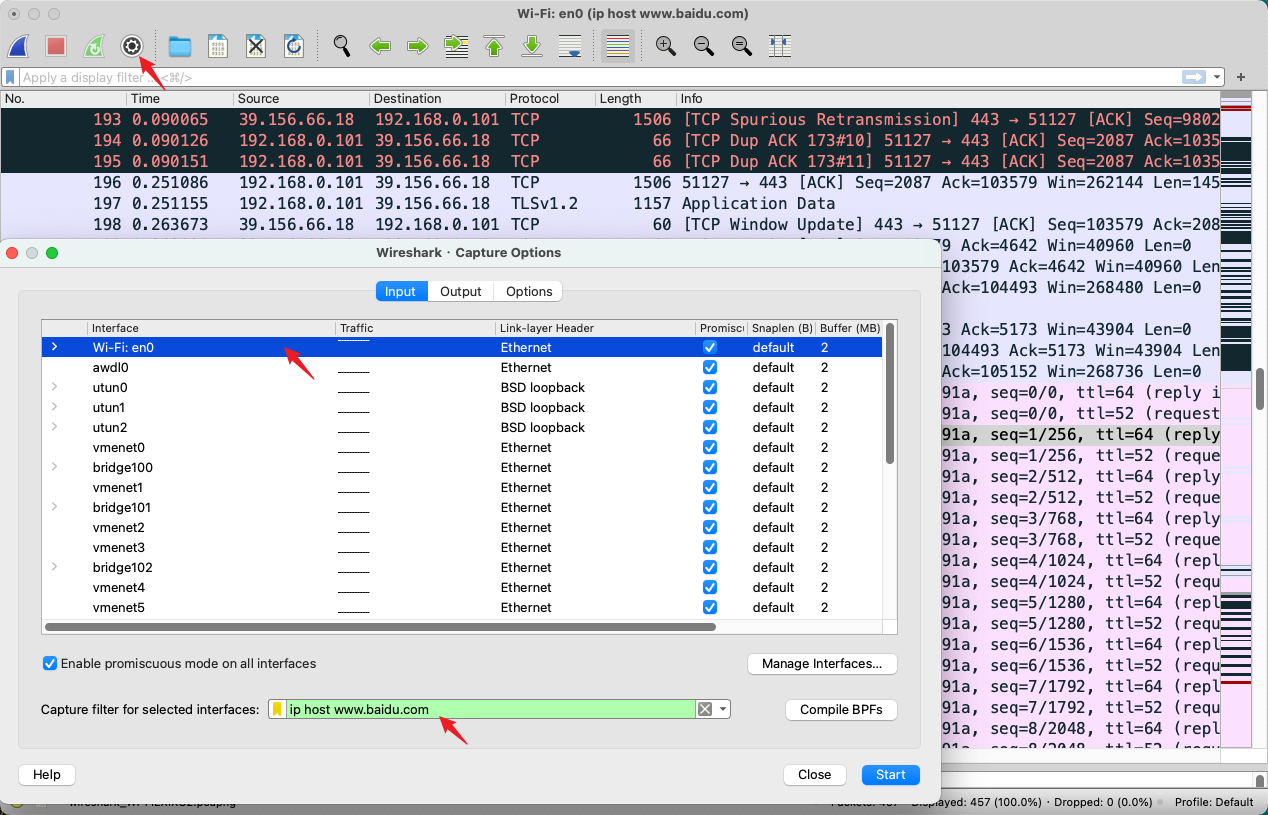Toggle promiscuous checkbox for vmenet0

(x=710, y=447)
